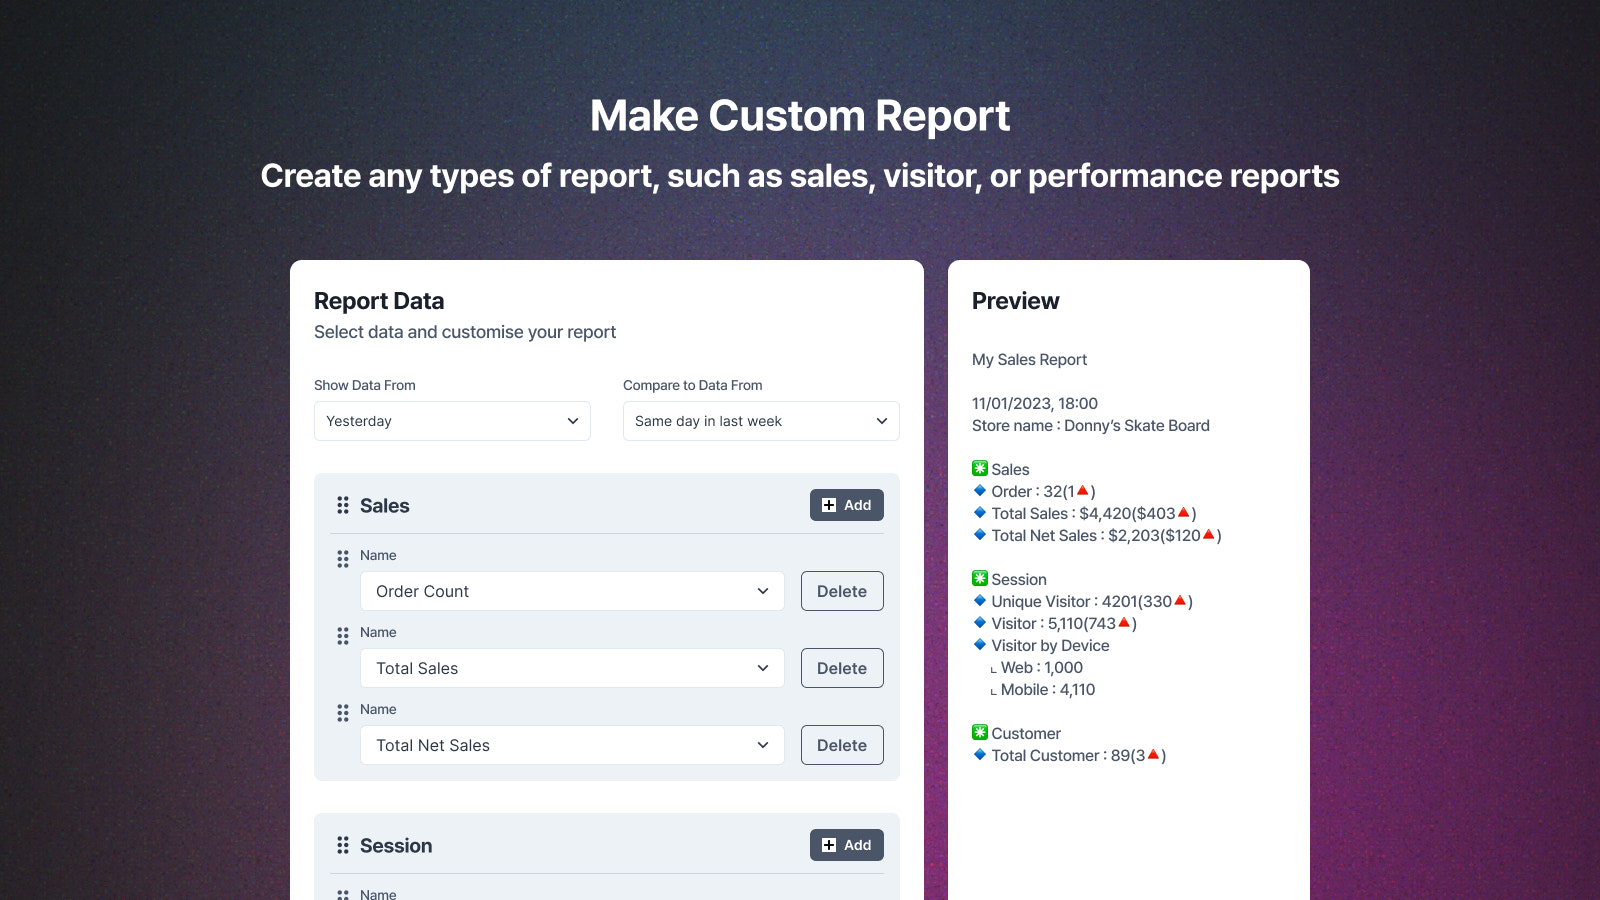This screenshot has width=1600, height=900.
Task: Grab the Total Sales row drag handle
Action: click(x=343, y=636)
